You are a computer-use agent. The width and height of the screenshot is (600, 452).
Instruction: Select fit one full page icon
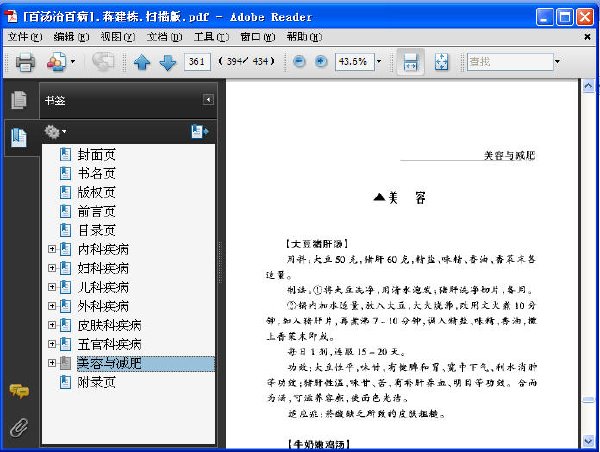coord(442,62)
